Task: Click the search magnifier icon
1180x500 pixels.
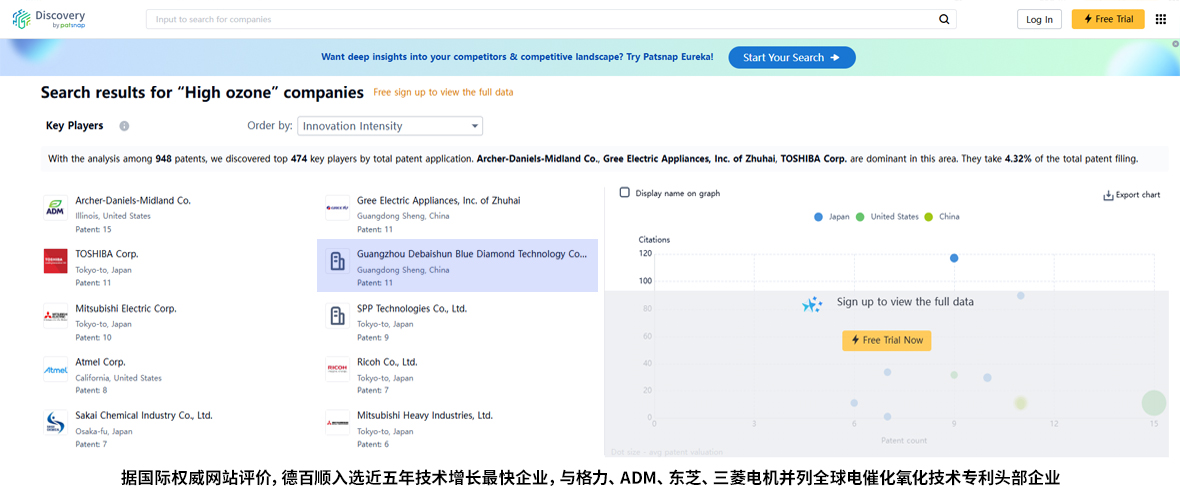Action: tap(944, 20)
